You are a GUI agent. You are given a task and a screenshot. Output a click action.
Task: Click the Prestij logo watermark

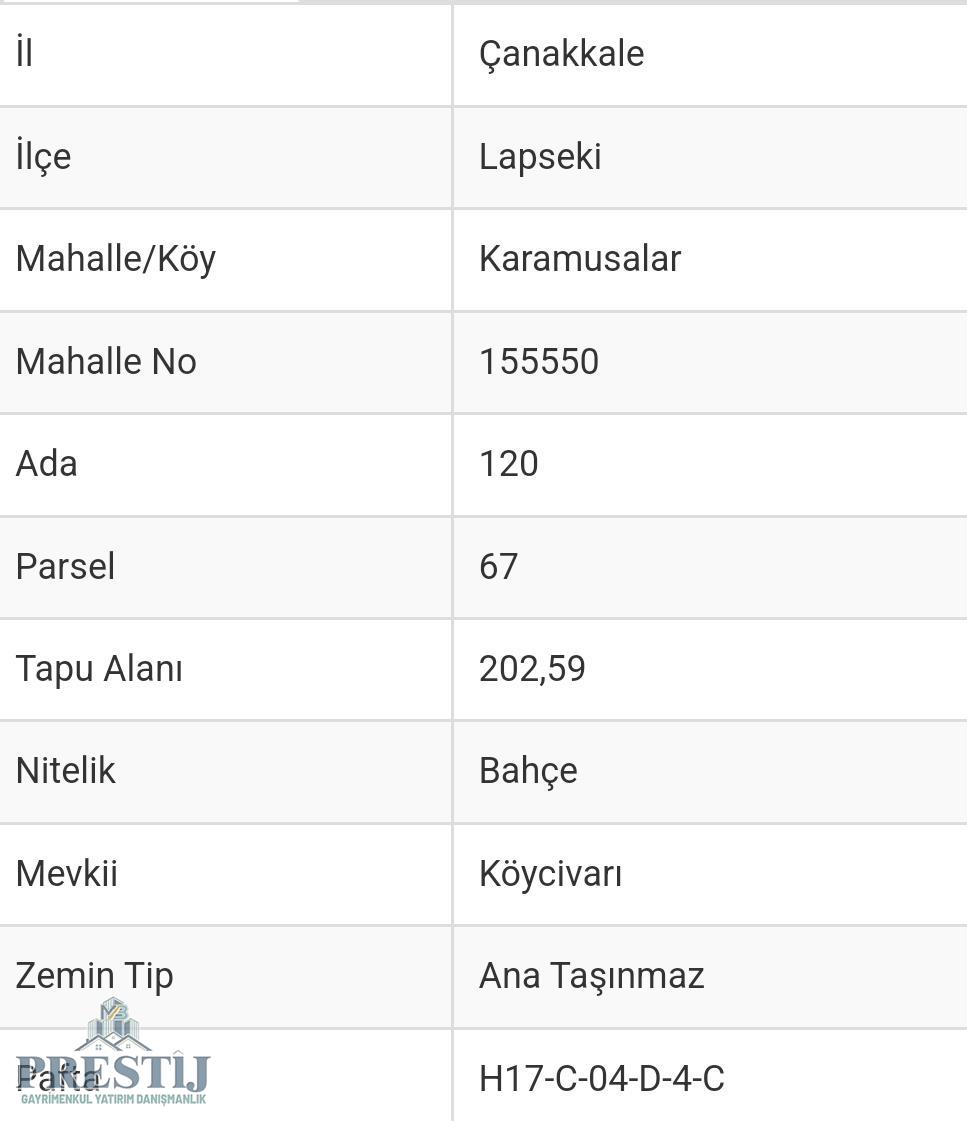point(113,1052)
